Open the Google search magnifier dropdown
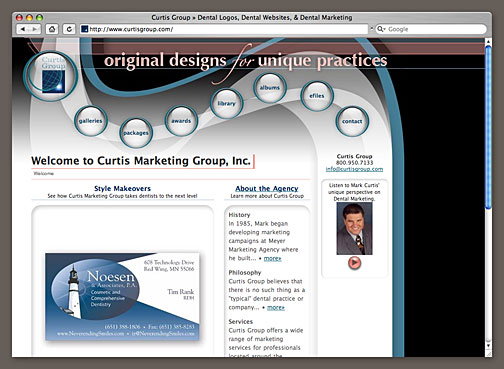 pyautogui.click(x=381, y=29)
